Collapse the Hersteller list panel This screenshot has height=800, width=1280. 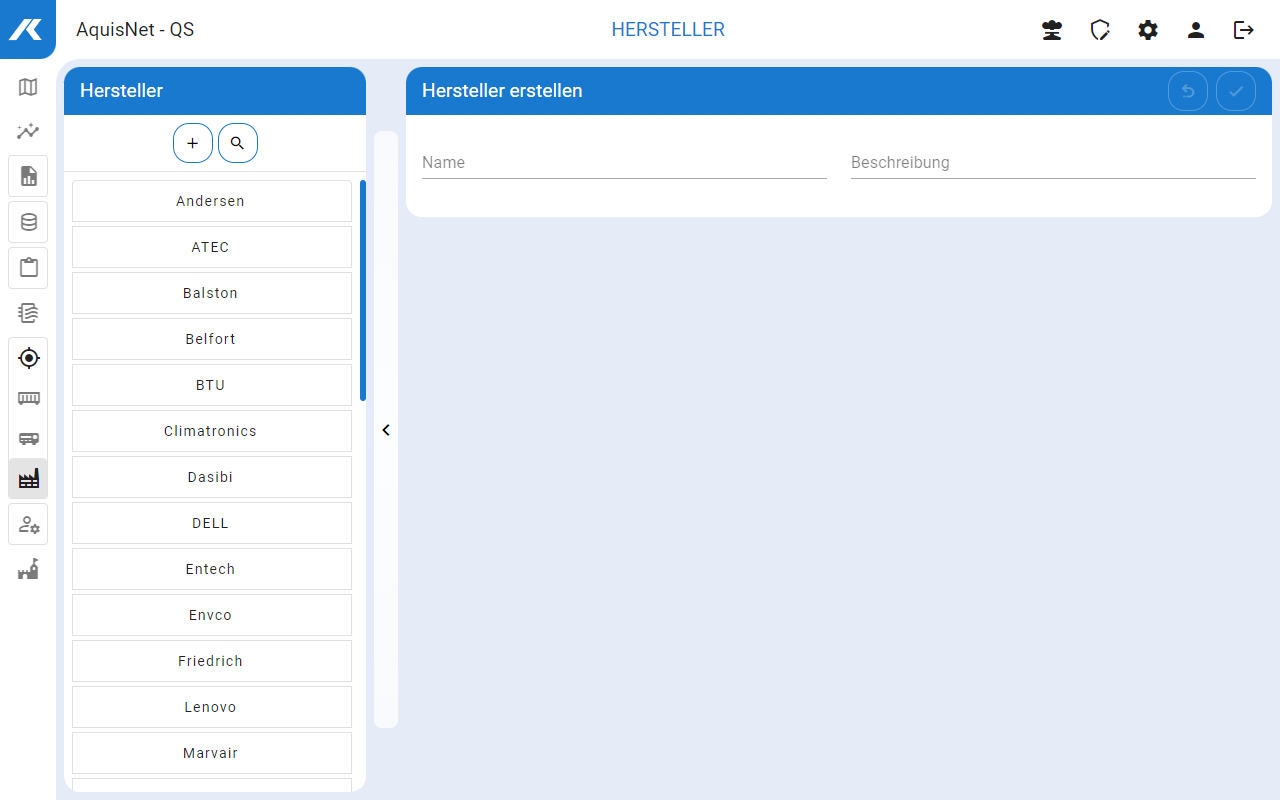386,430
